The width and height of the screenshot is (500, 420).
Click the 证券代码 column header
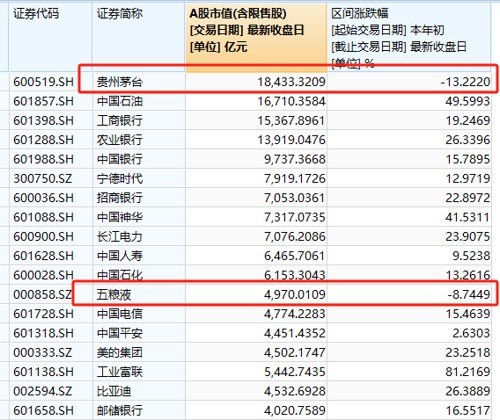(x=50, y=37)
